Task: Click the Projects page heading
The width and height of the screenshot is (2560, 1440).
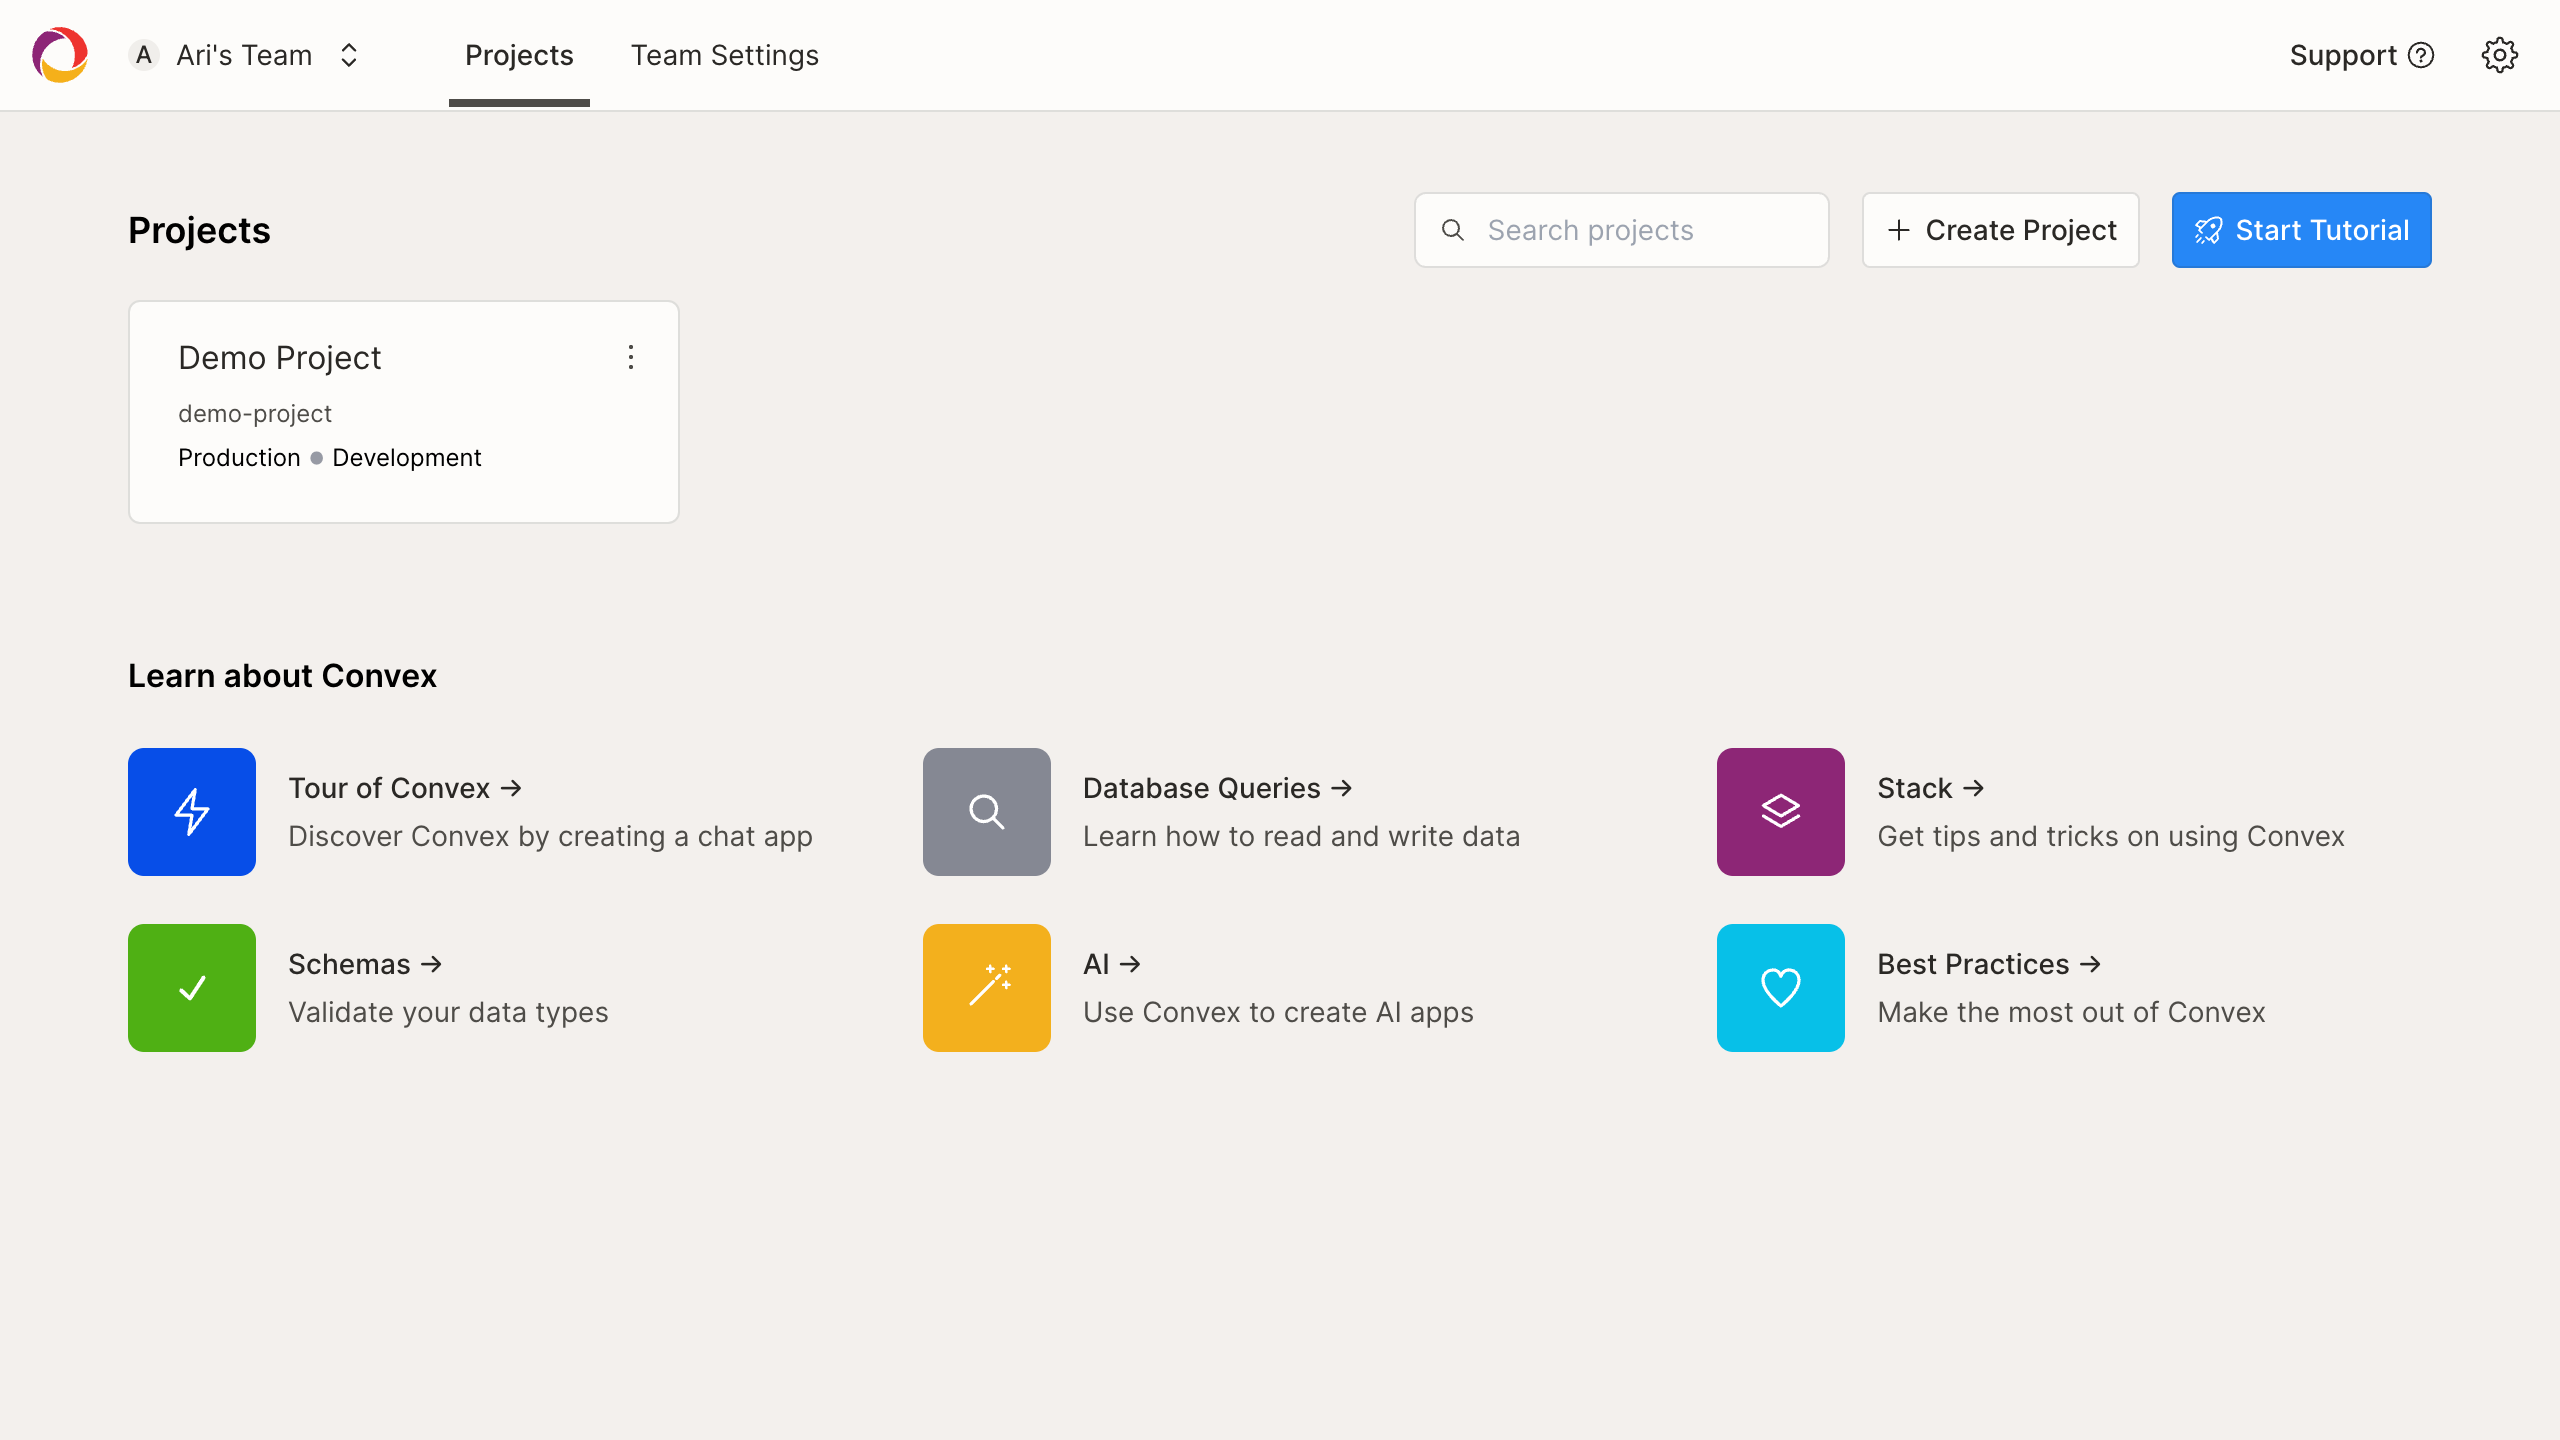Action: point(199,230)
